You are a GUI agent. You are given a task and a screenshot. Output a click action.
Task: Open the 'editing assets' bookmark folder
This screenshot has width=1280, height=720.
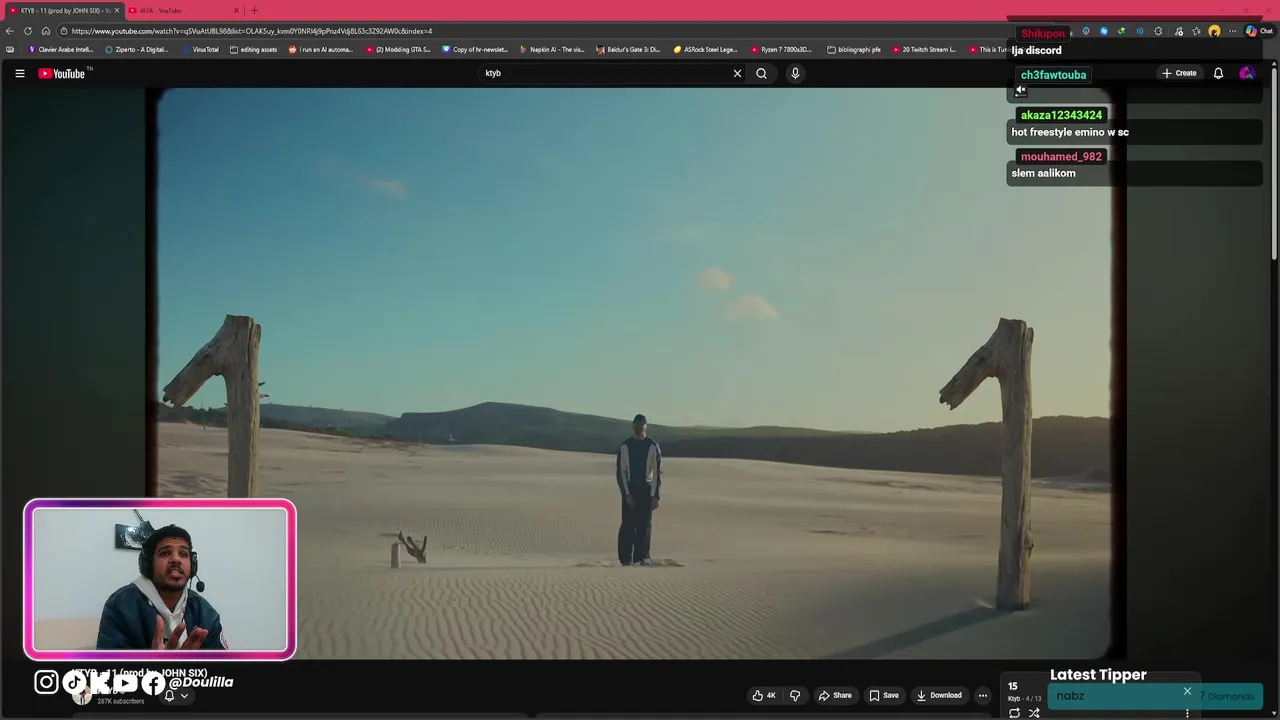(x=253, y=49)
